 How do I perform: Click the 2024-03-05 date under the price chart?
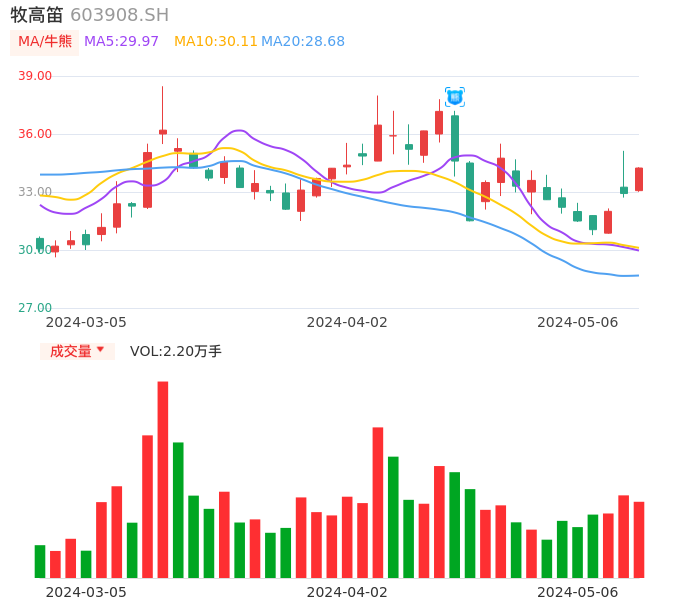[x=86, y=322]
